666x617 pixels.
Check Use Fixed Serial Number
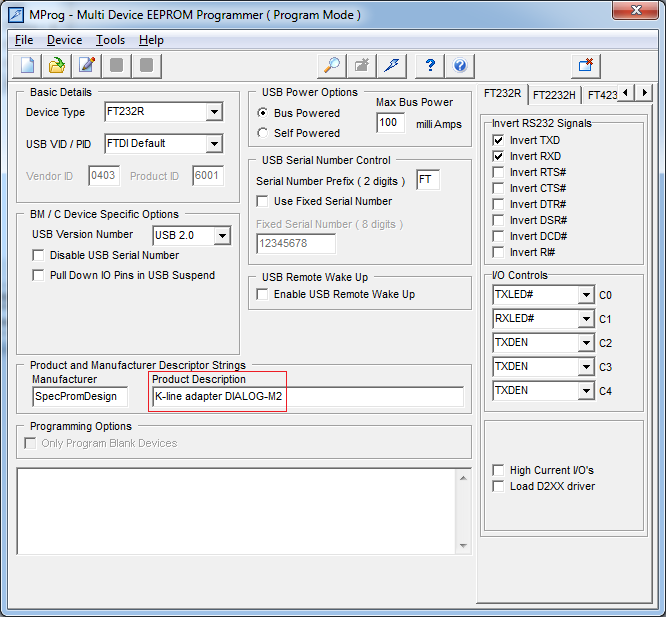264,201
